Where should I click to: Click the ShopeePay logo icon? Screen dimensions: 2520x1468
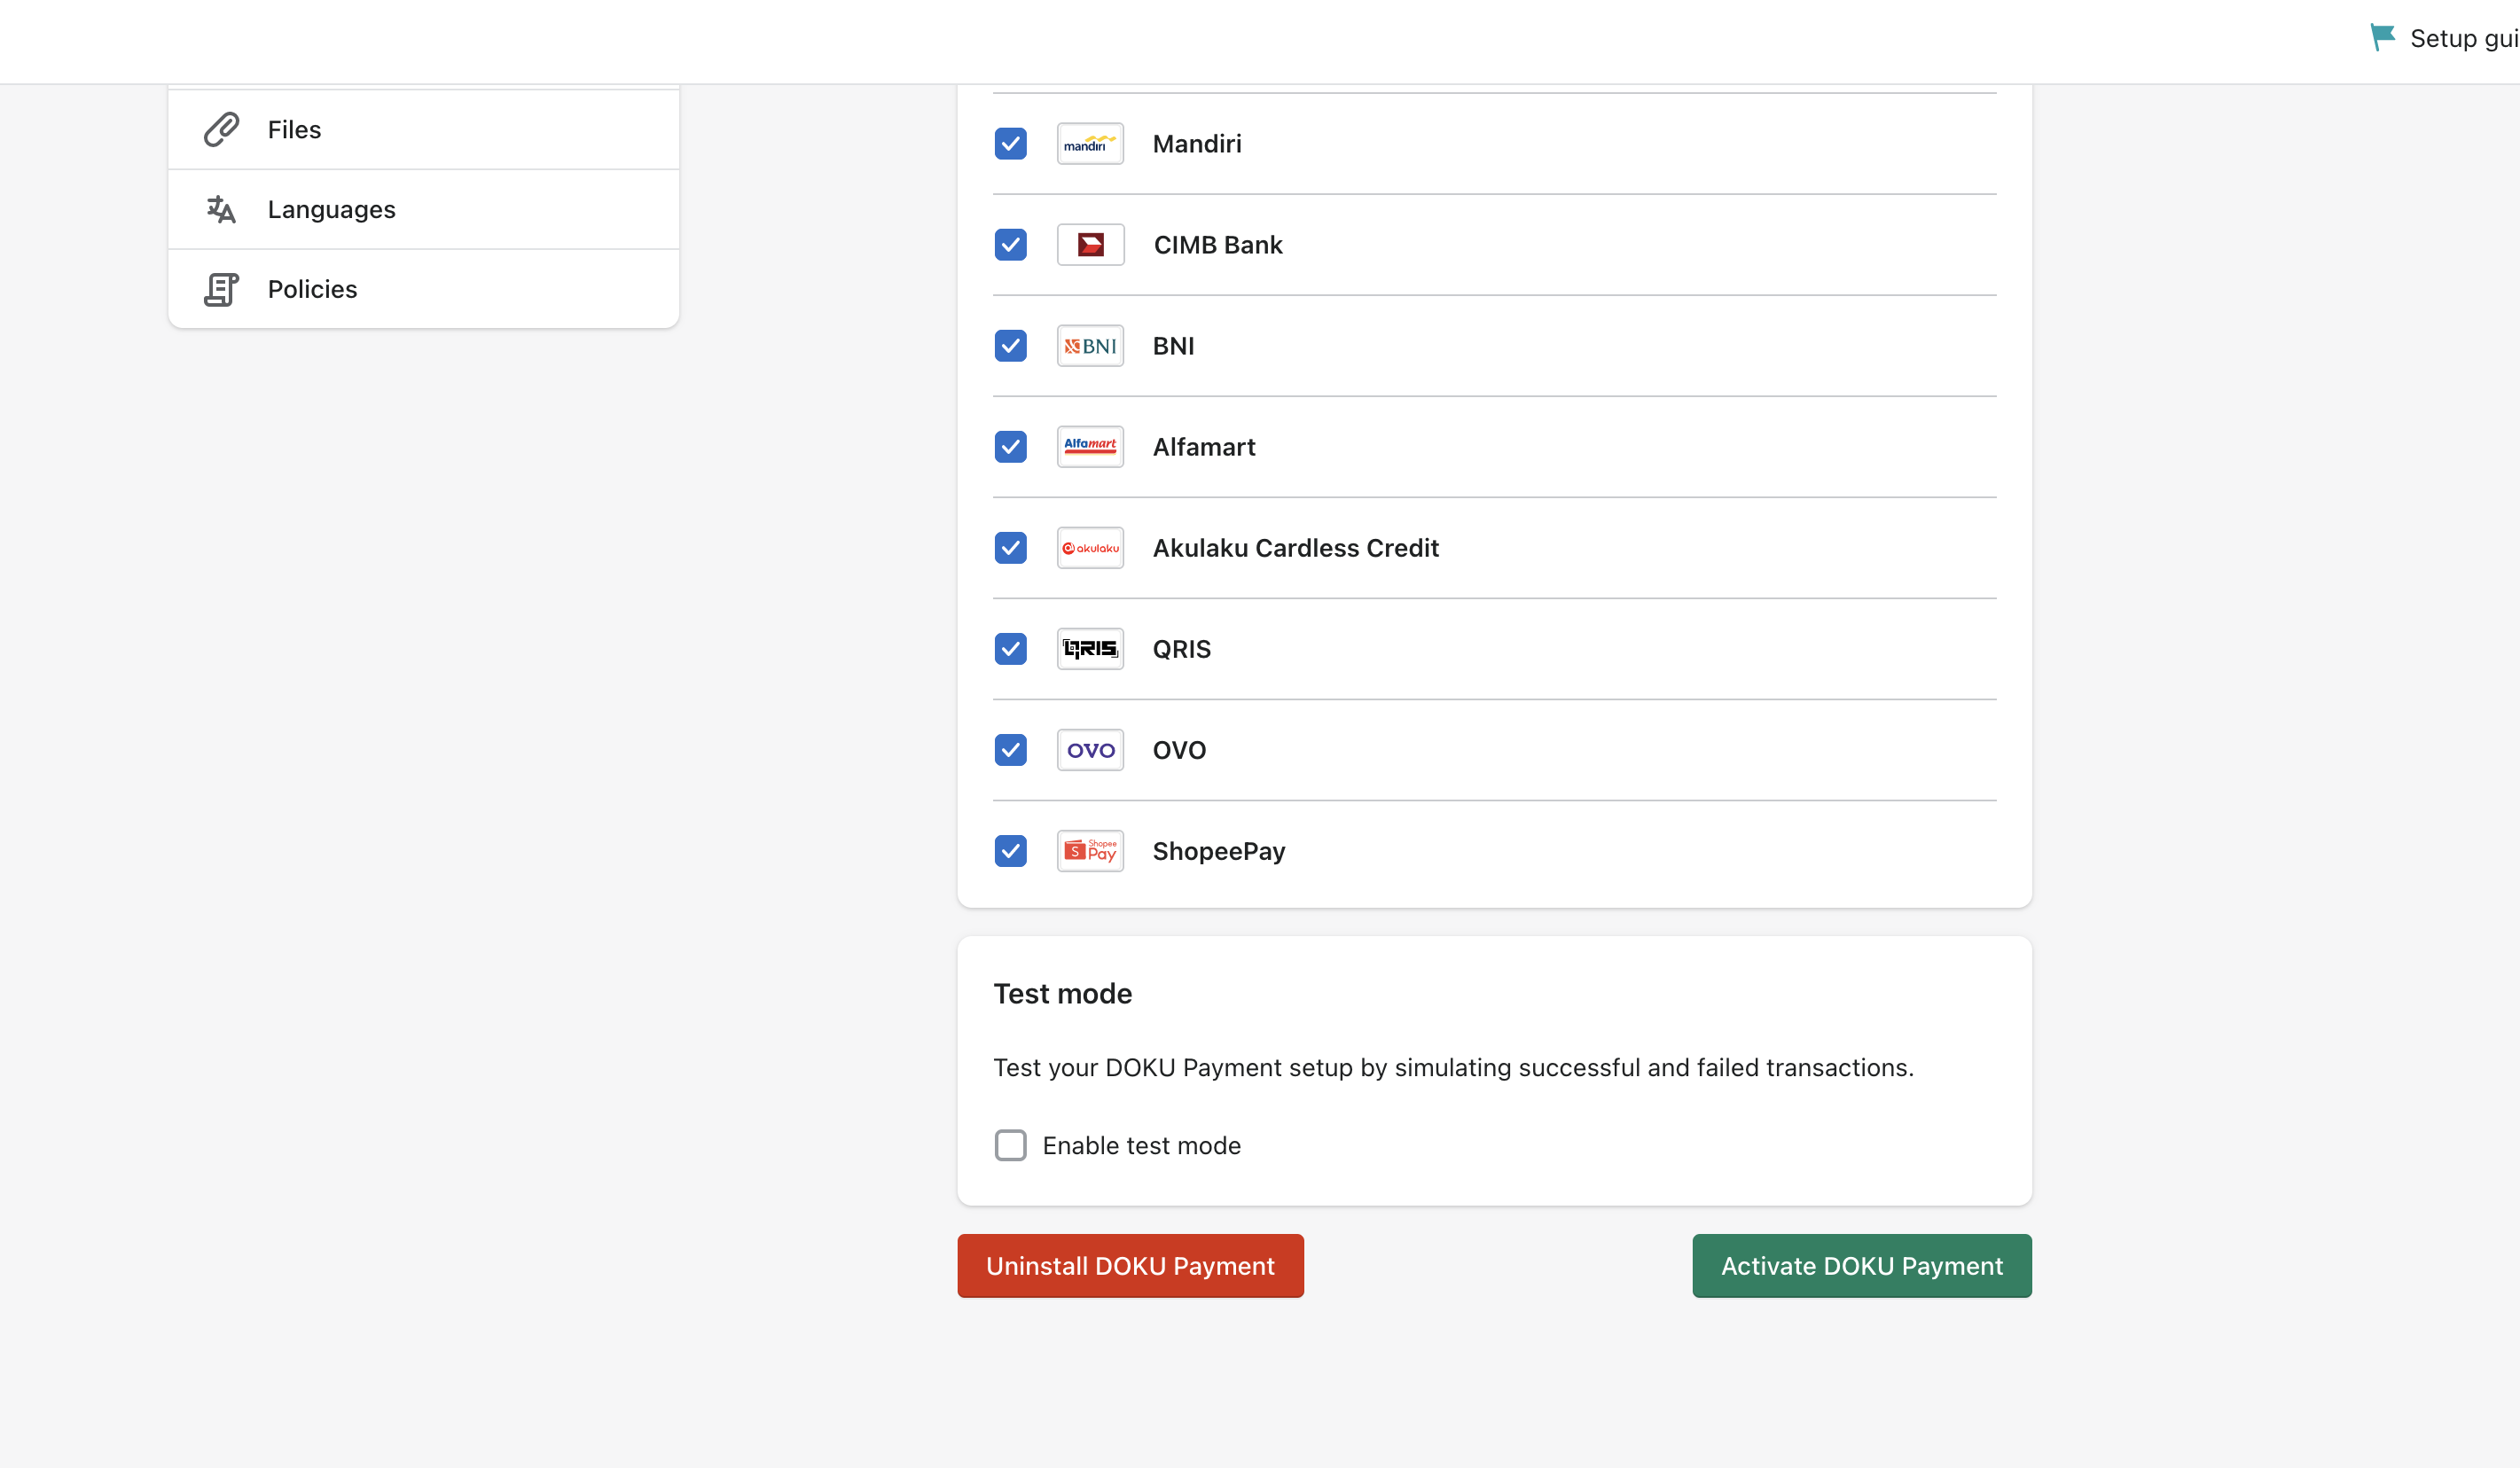1090,851
